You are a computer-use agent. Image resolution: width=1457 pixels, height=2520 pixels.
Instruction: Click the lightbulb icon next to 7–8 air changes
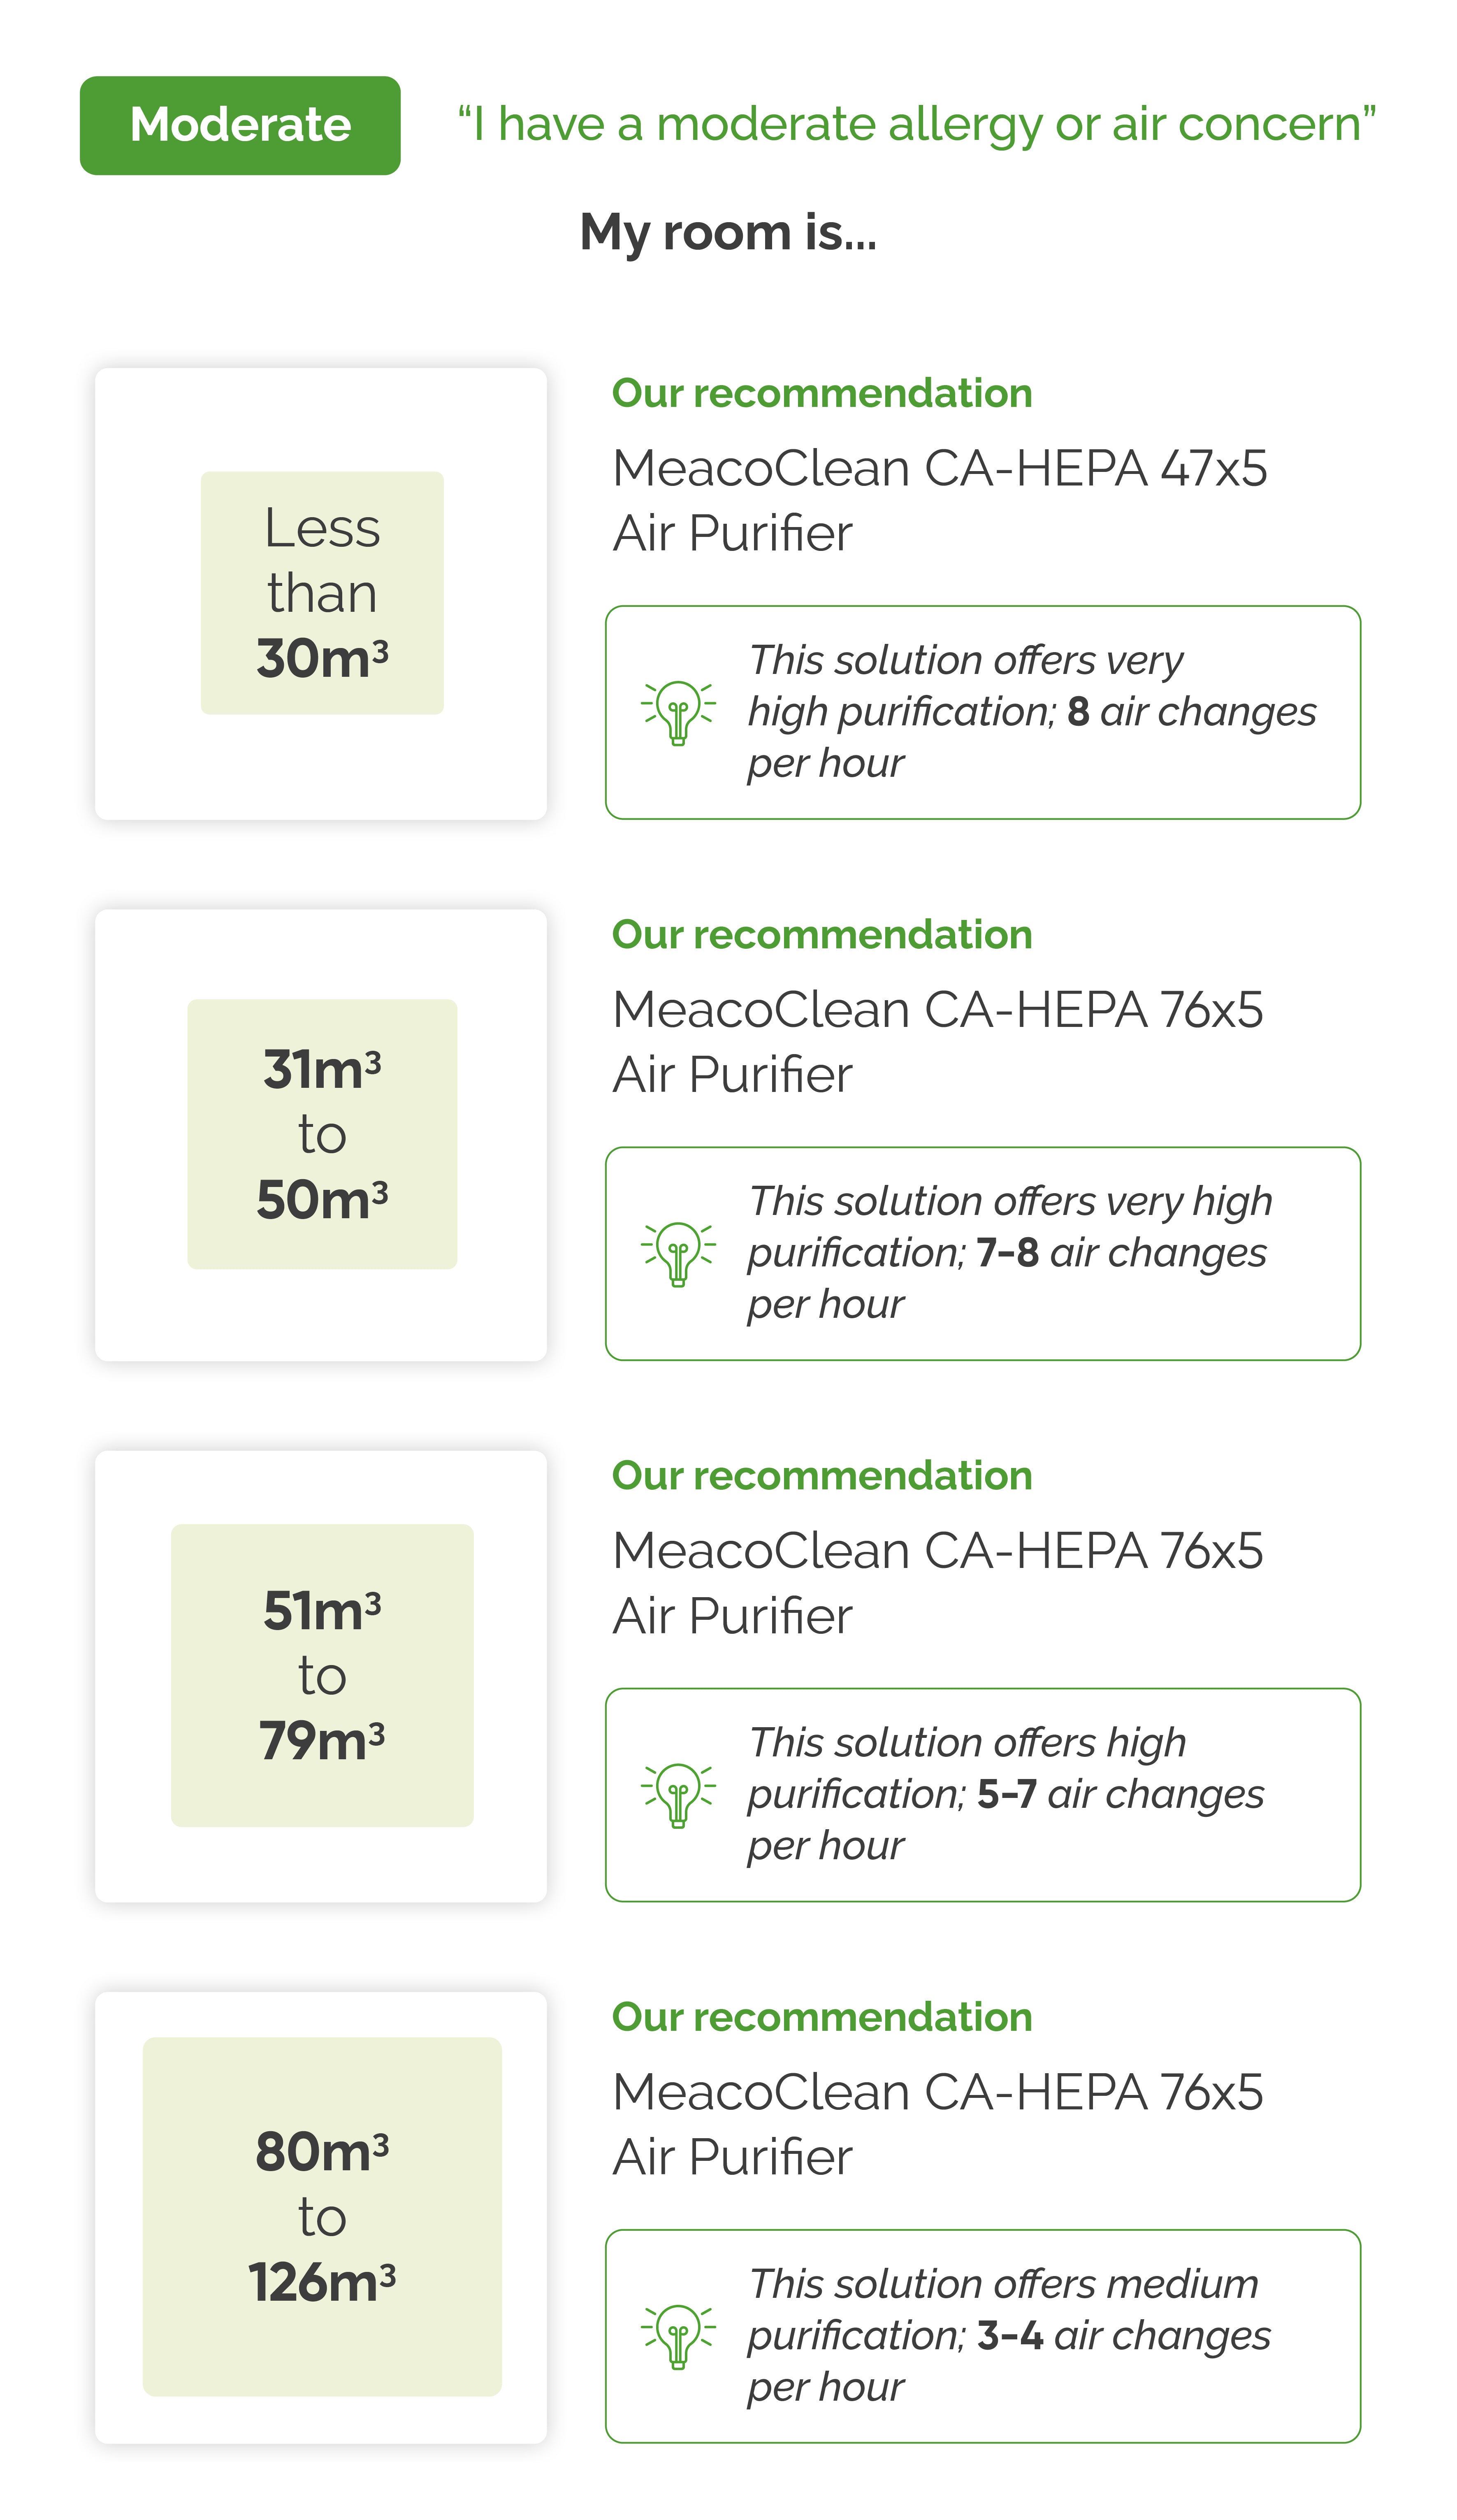pos(678,1253)
